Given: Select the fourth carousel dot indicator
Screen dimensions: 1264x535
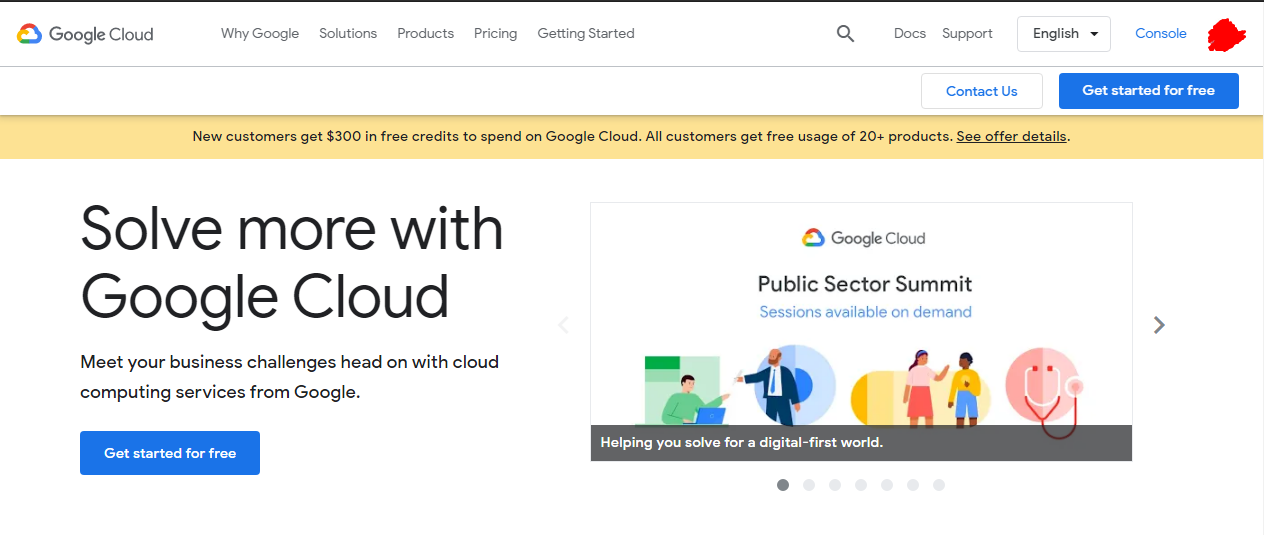Looking at the screenshot, I should tap(861, 485).
